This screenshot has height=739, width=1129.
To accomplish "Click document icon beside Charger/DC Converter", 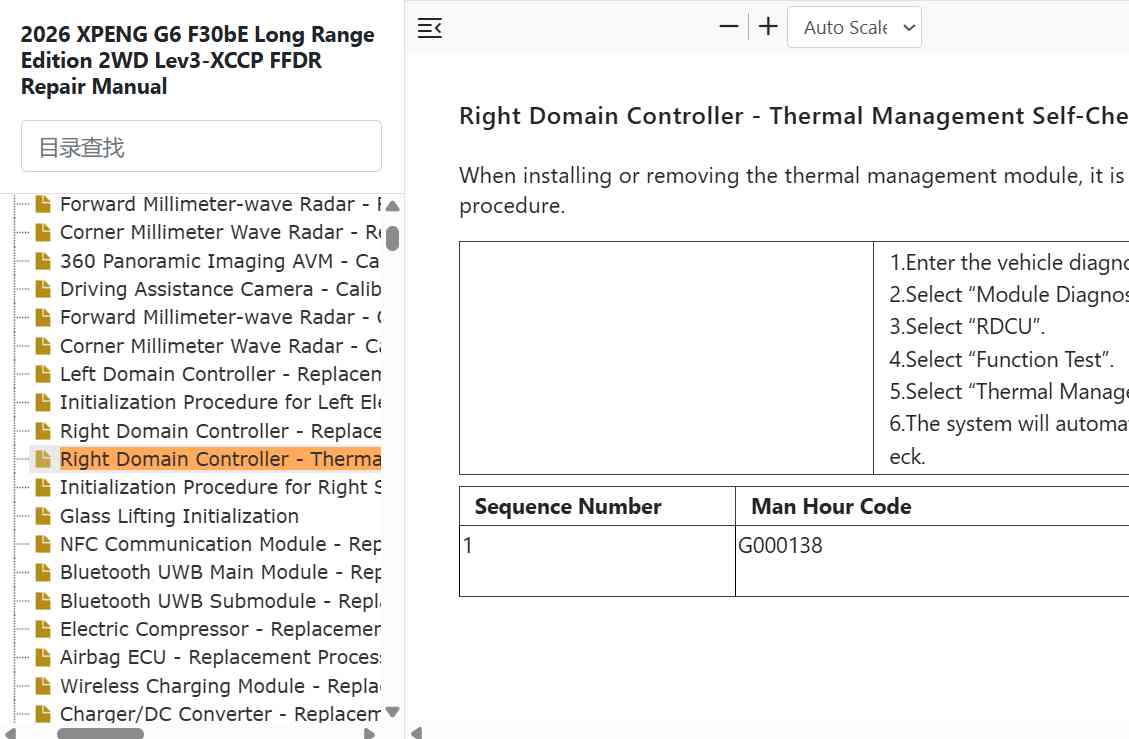I will [43, 715].
